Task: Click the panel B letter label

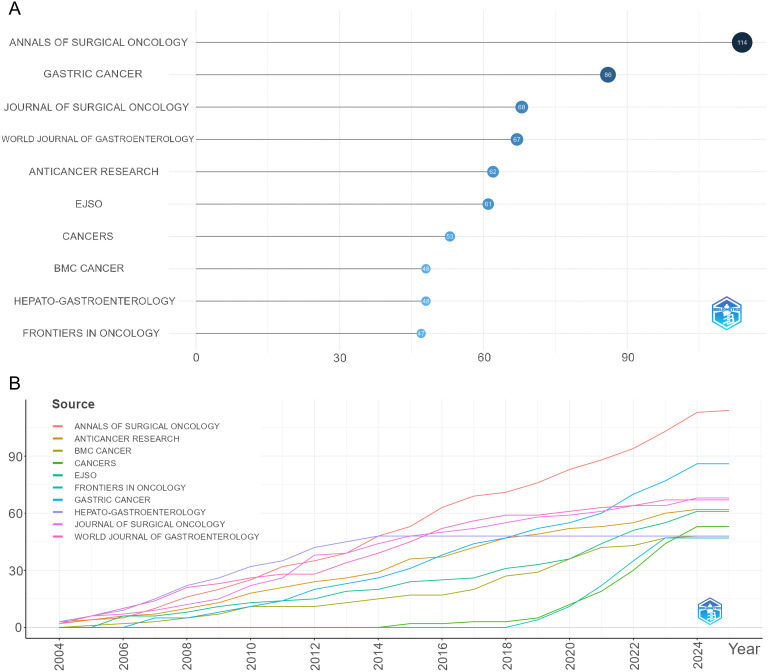Action: (x=15, y=383)
